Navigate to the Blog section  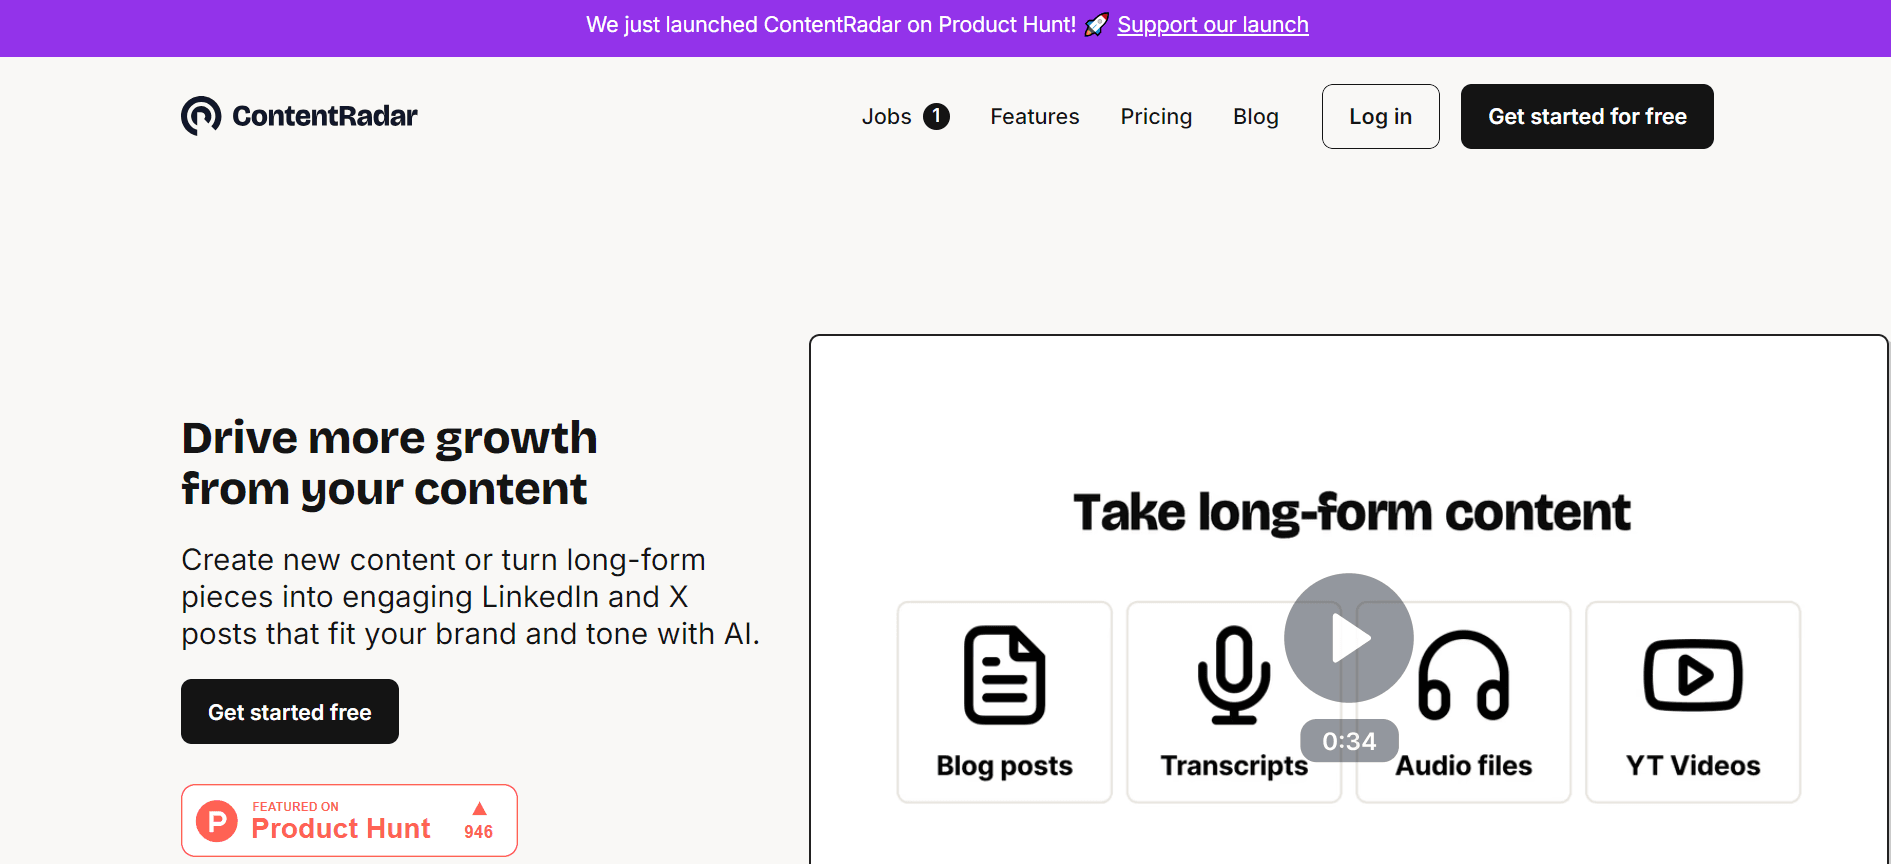(x=1255, y=116)
